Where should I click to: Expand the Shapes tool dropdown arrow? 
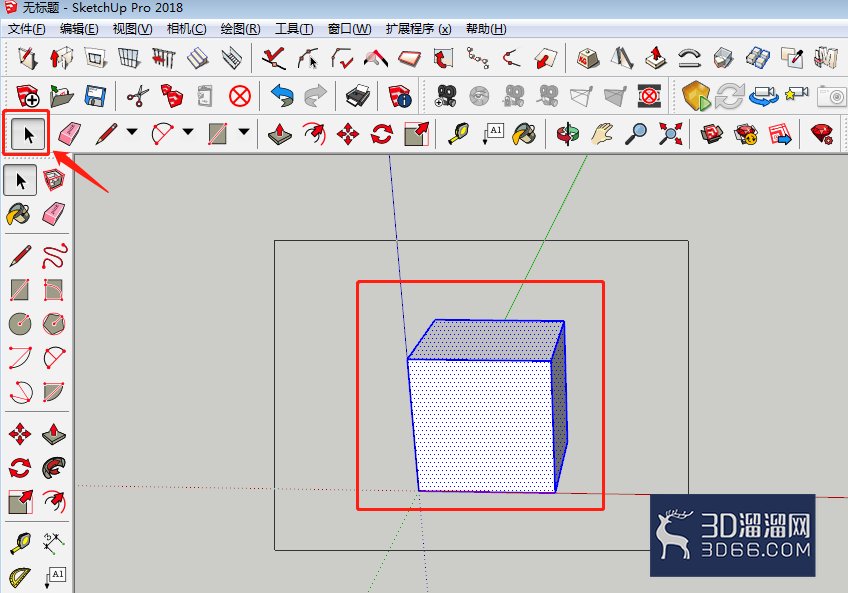tap(244, 131)
